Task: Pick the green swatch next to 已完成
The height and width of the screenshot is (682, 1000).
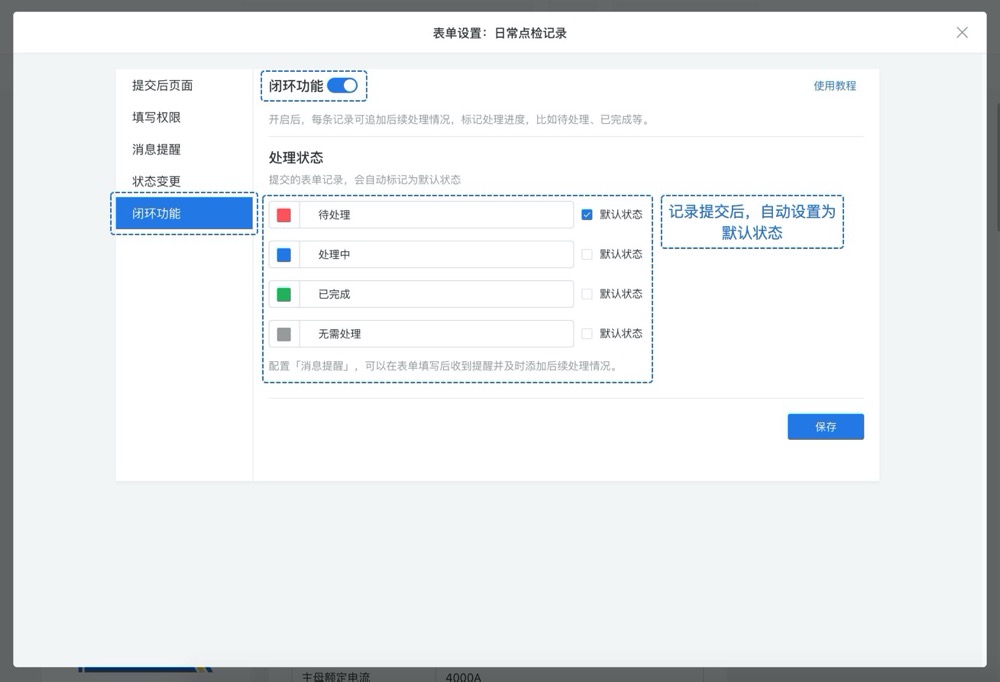Action: [x=284, y=295]
